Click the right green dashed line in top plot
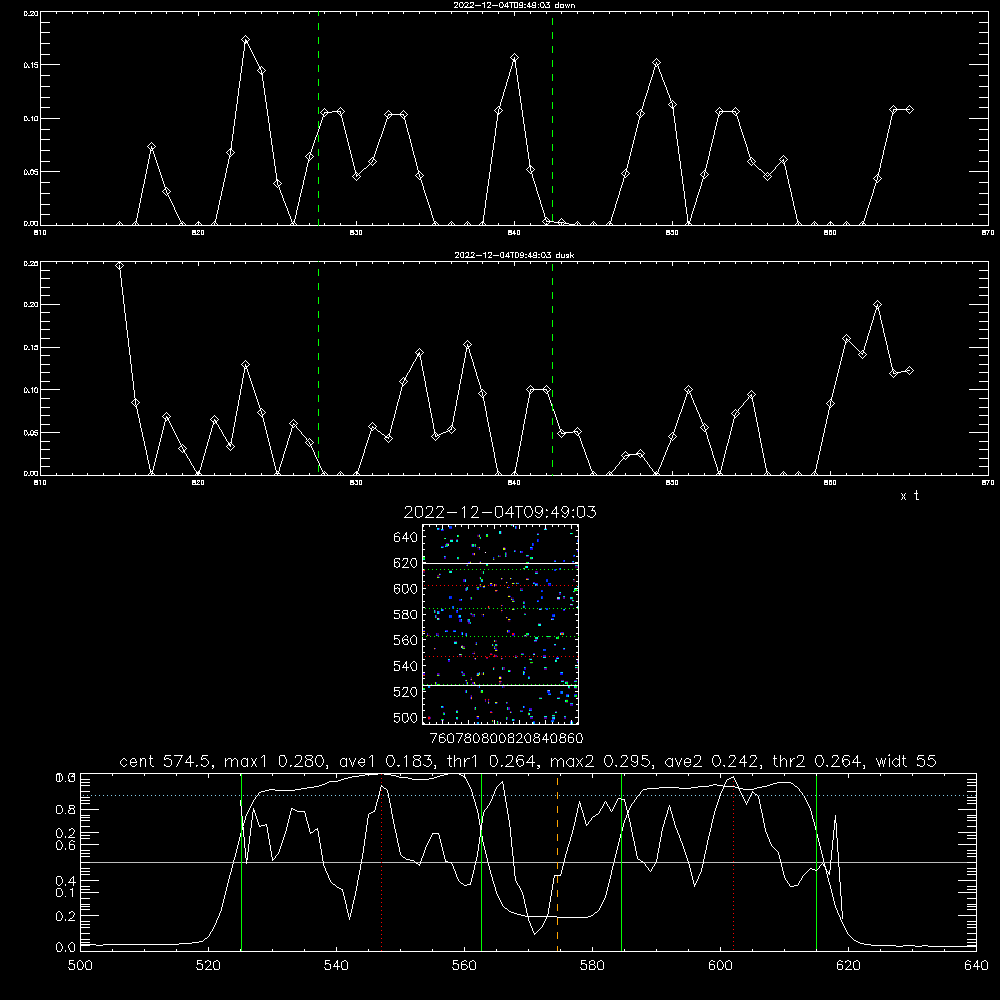Image resolution: width=1000 pixels, height=1000 pixels. click(x=552, y=121)
